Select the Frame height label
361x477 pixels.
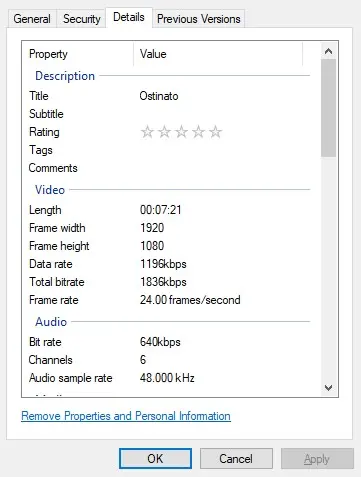point(59,246)
